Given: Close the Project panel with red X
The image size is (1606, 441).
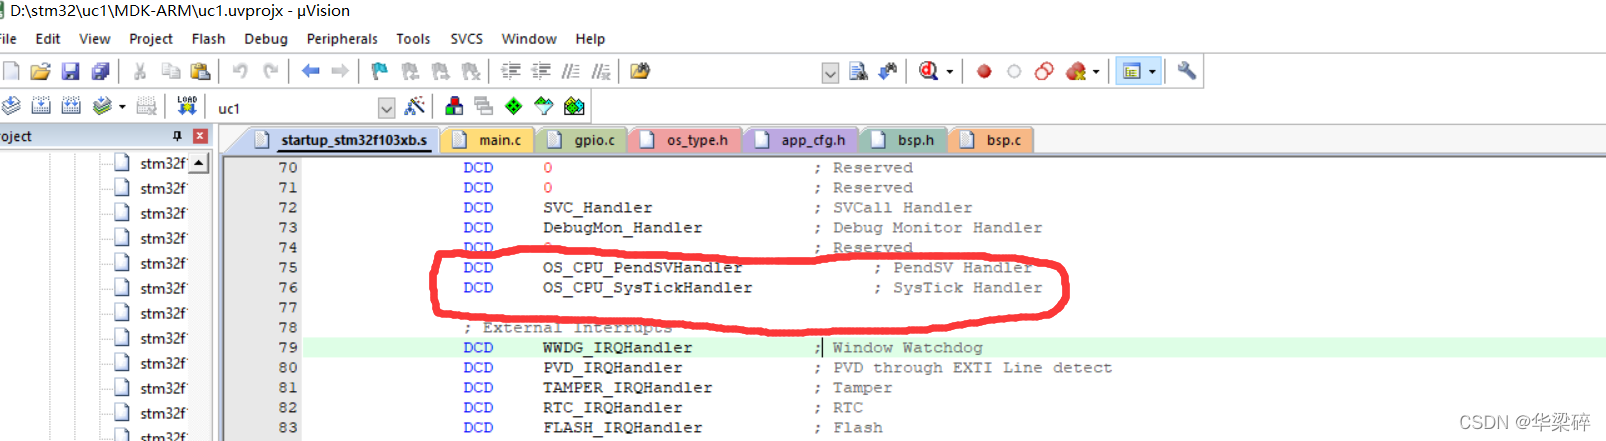Looking at the screenshot, I should click(200, 136).
